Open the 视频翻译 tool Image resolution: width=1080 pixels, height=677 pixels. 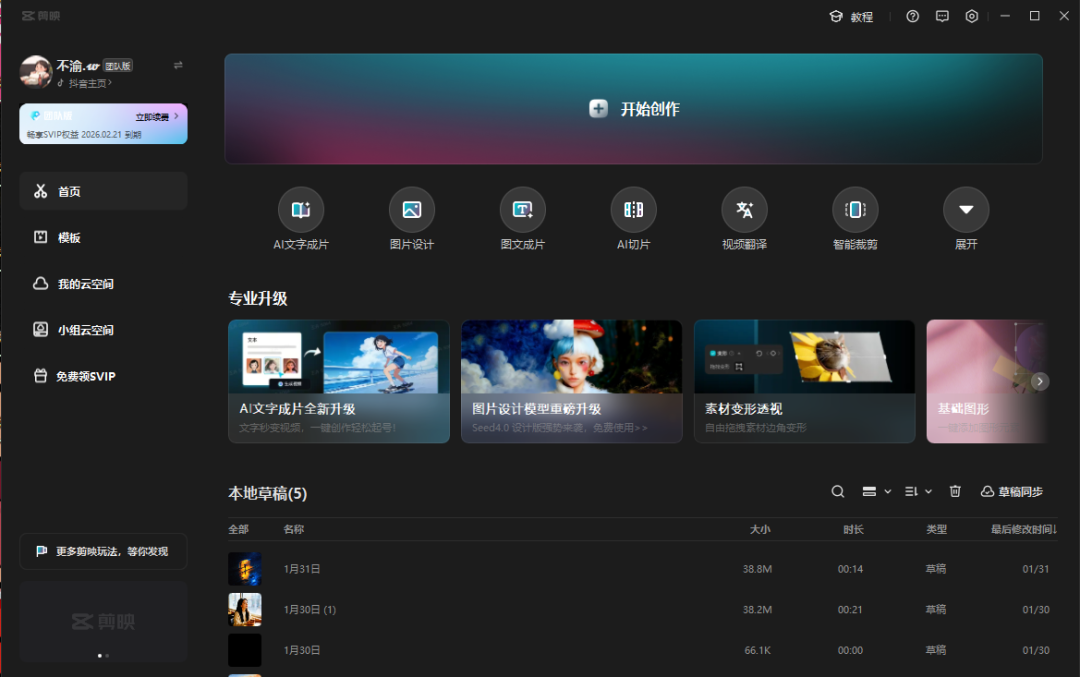coord(744,210)
